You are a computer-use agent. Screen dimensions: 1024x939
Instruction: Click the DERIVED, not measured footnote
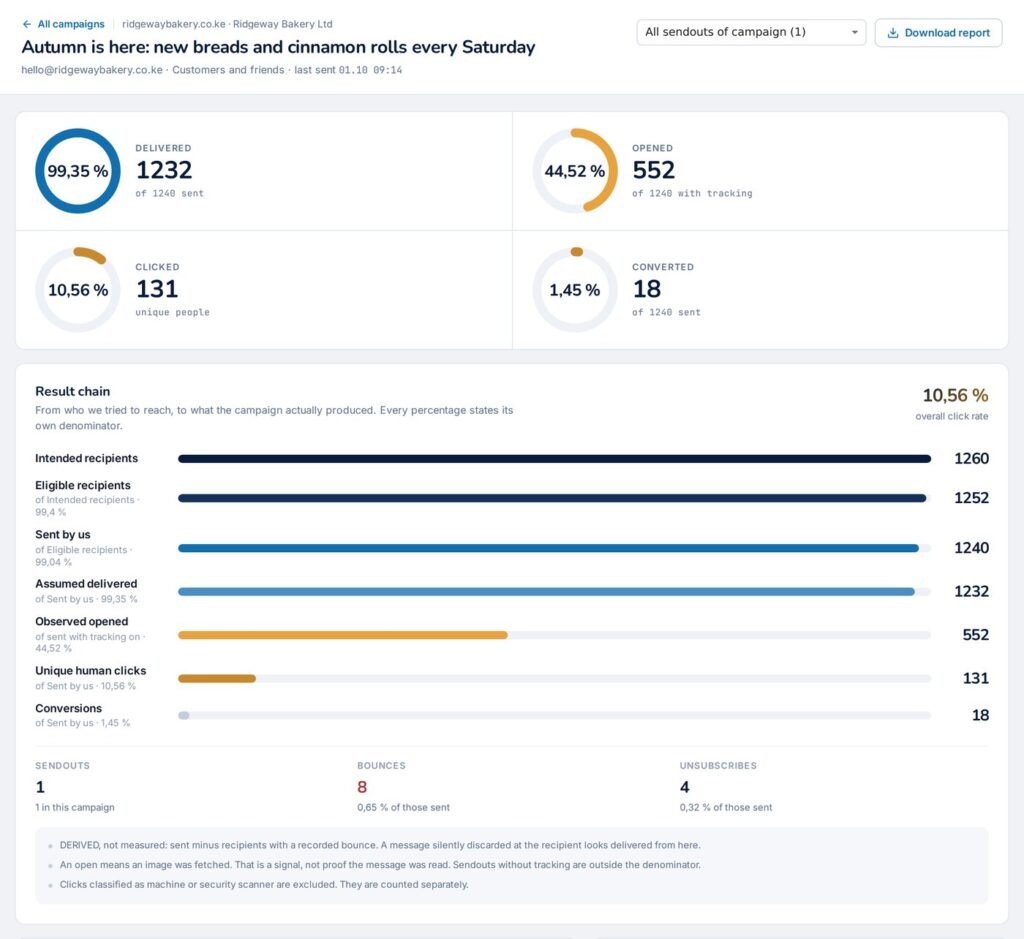click(x=380, y=845)
